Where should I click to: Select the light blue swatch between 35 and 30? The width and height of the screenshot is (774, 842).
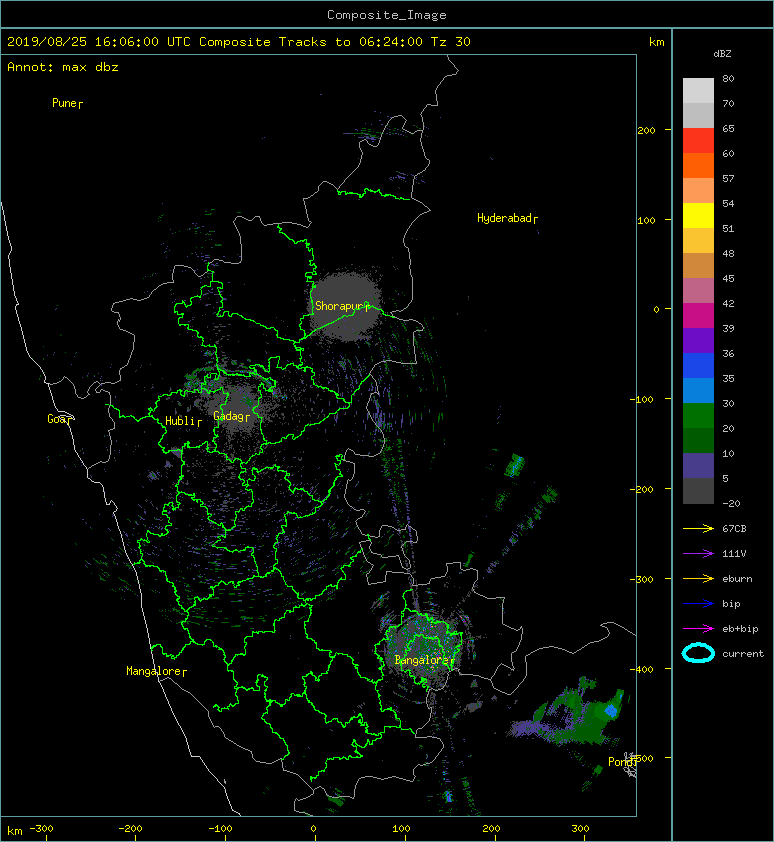(698, 390)
